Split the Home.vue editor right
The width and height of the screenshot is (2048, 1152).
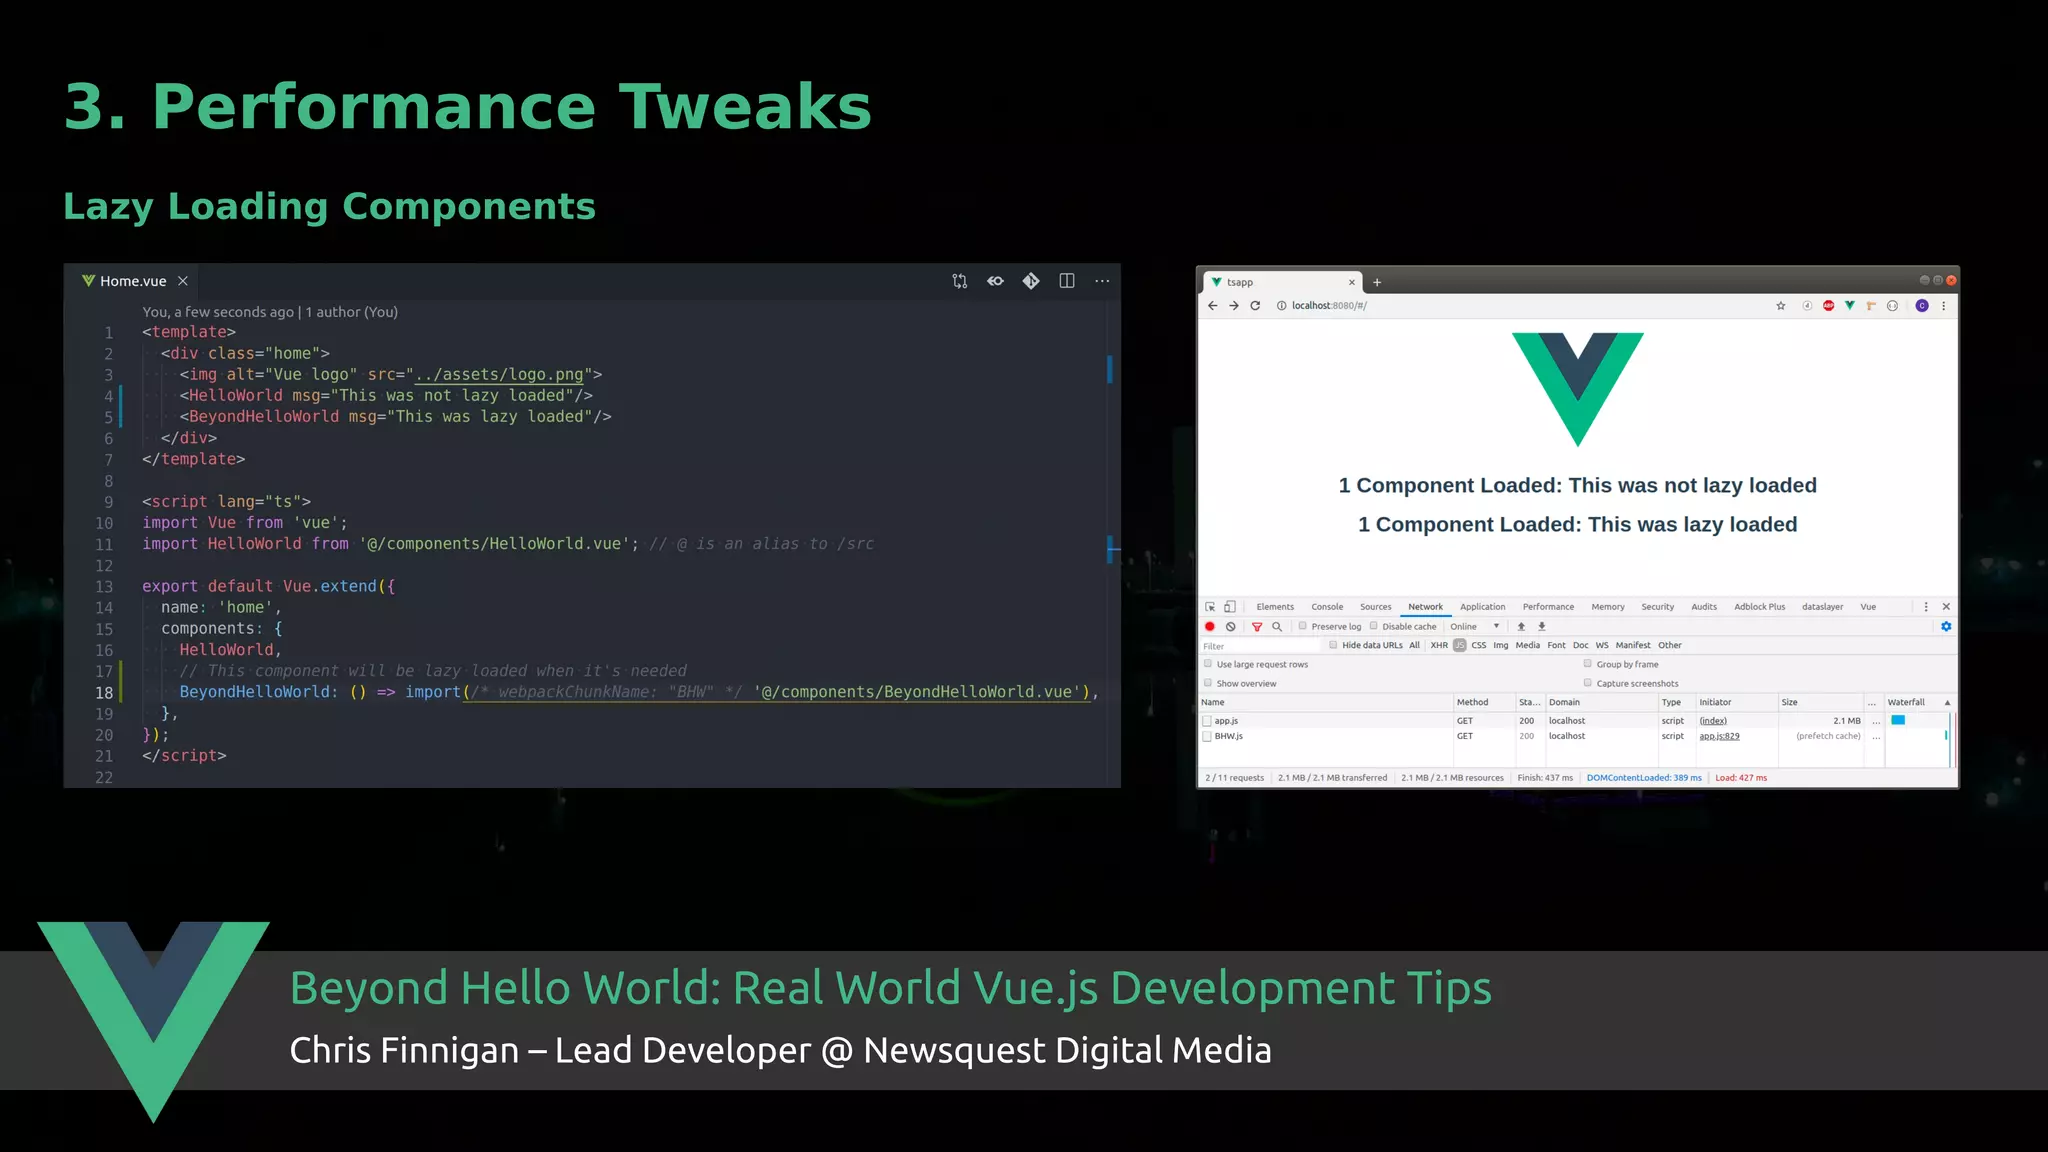[x=1067, y=281]
